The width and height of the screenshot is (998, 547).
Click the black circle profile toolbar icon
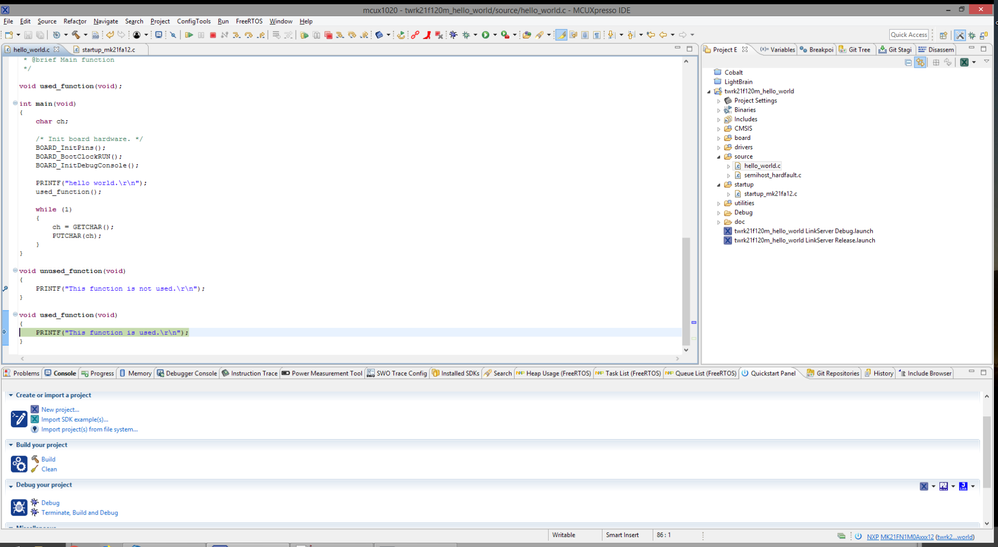136,35
